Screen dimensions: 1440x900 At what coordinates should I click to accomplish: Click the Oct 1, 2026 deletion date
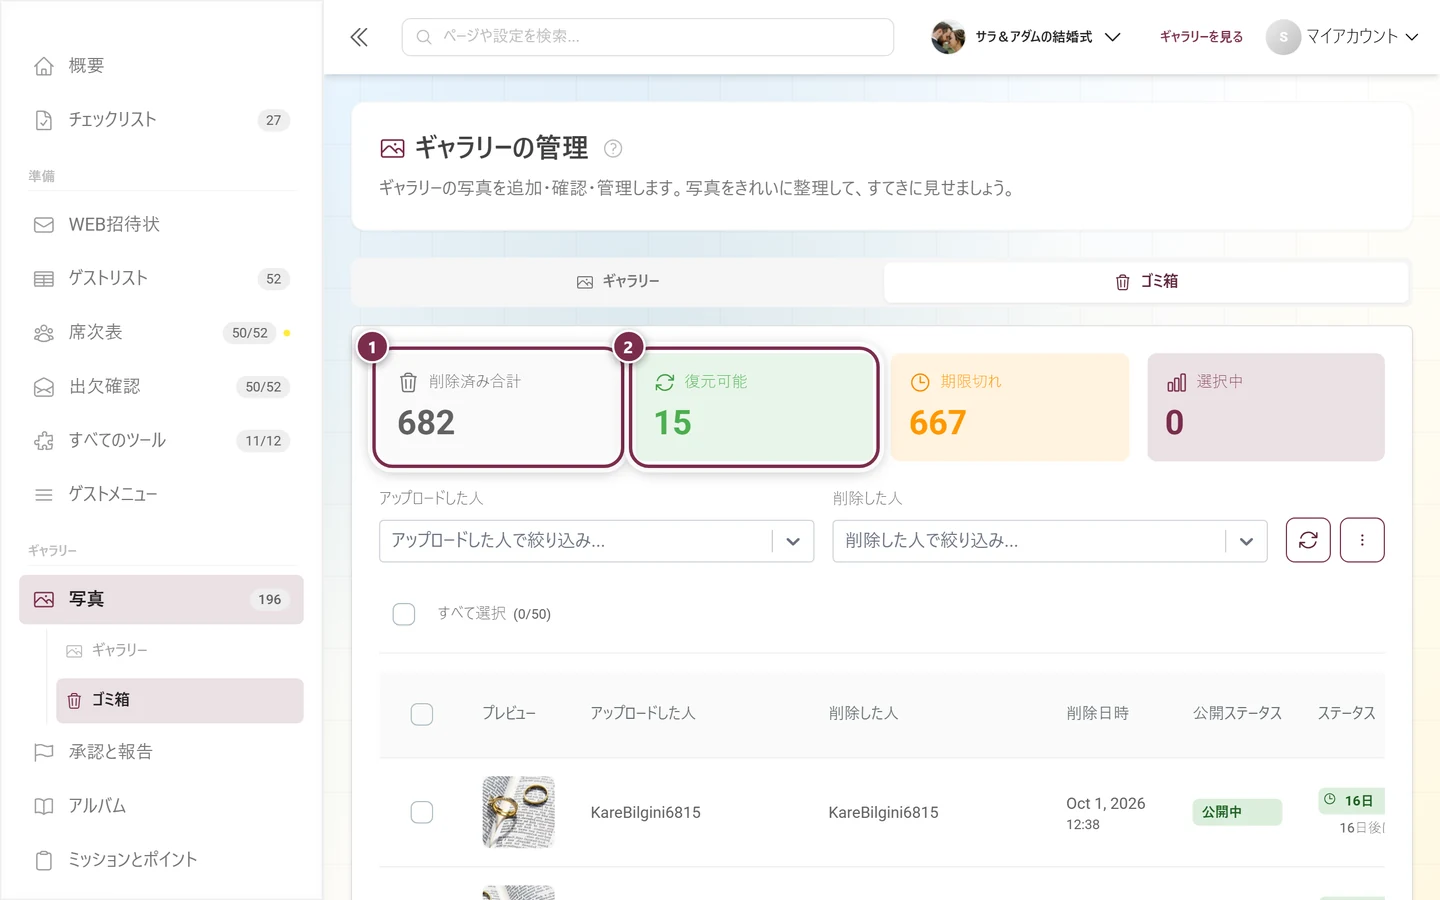[1106, 804]
